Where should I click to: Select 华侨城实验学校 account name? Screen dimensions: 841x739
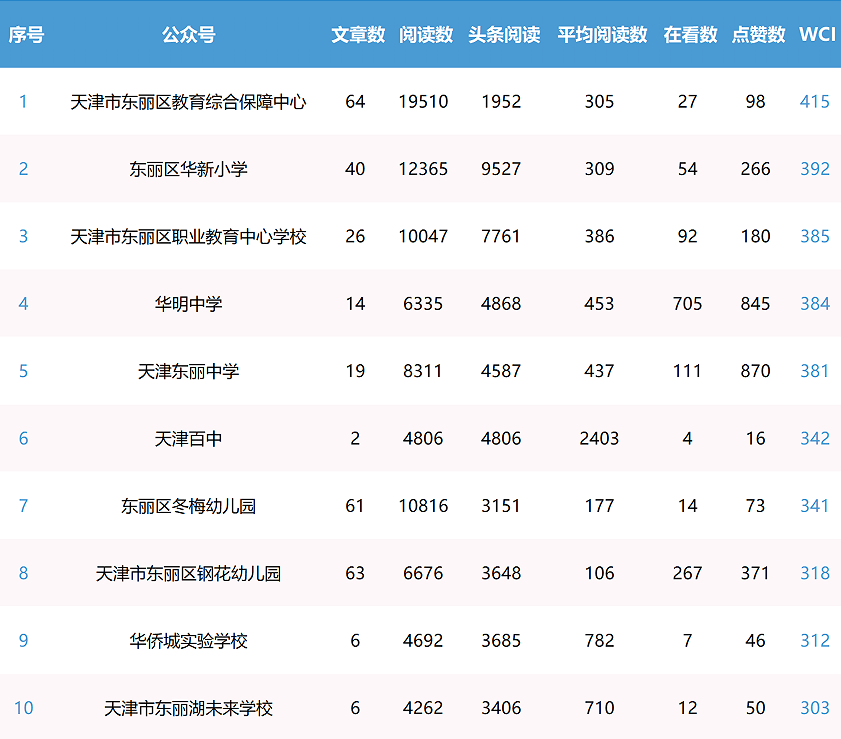pos(188,641)
